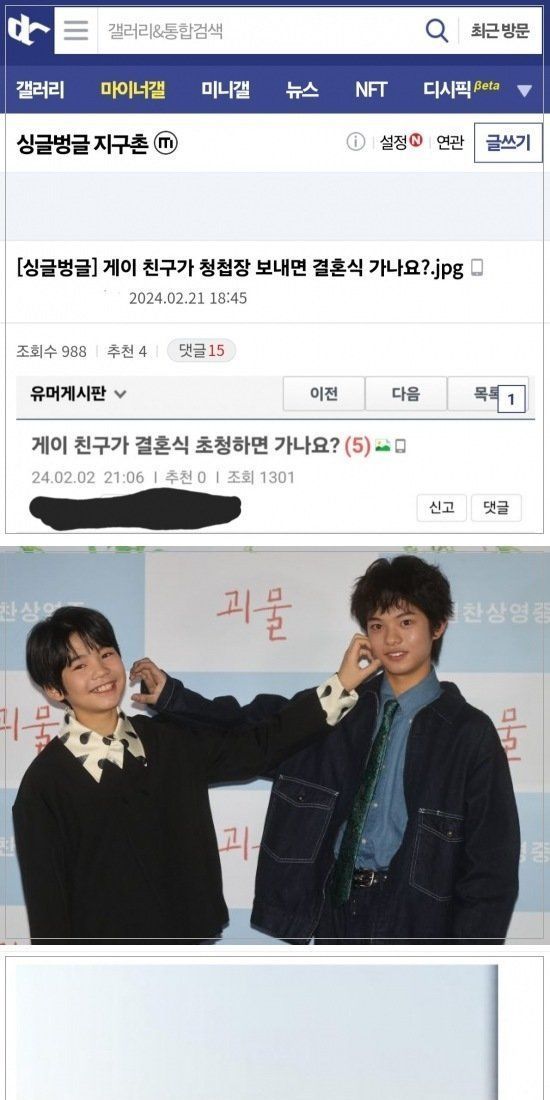The width and height of the screenshot is (550, 1100).
Task: Click the 댓글 15 count pill
Action: click(x=201, y=351)
